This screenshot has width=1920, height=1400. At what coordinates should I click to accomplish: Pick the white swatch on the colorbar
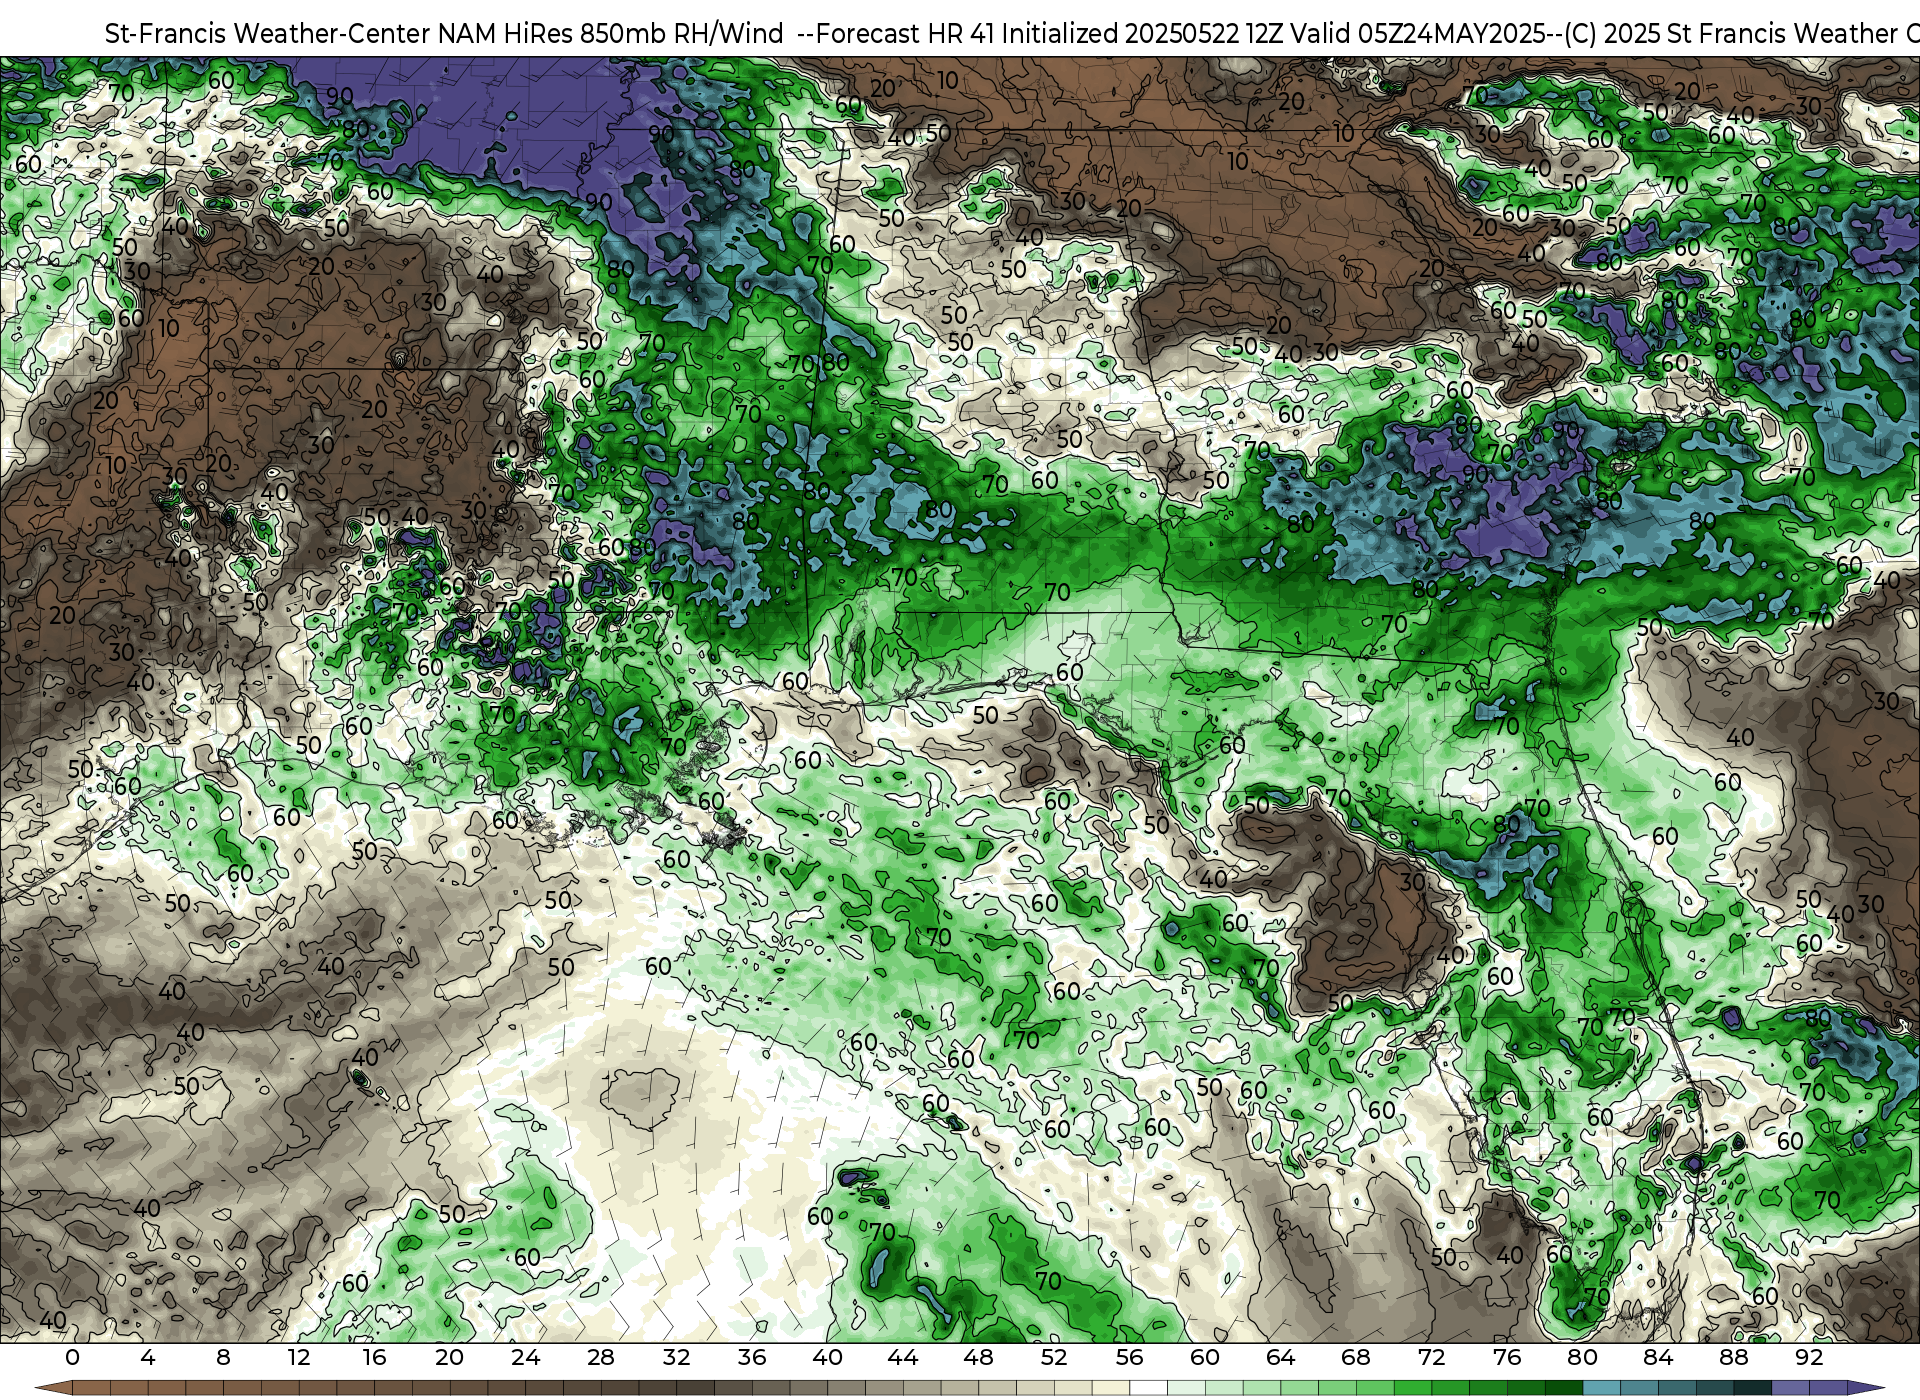1148,1388
